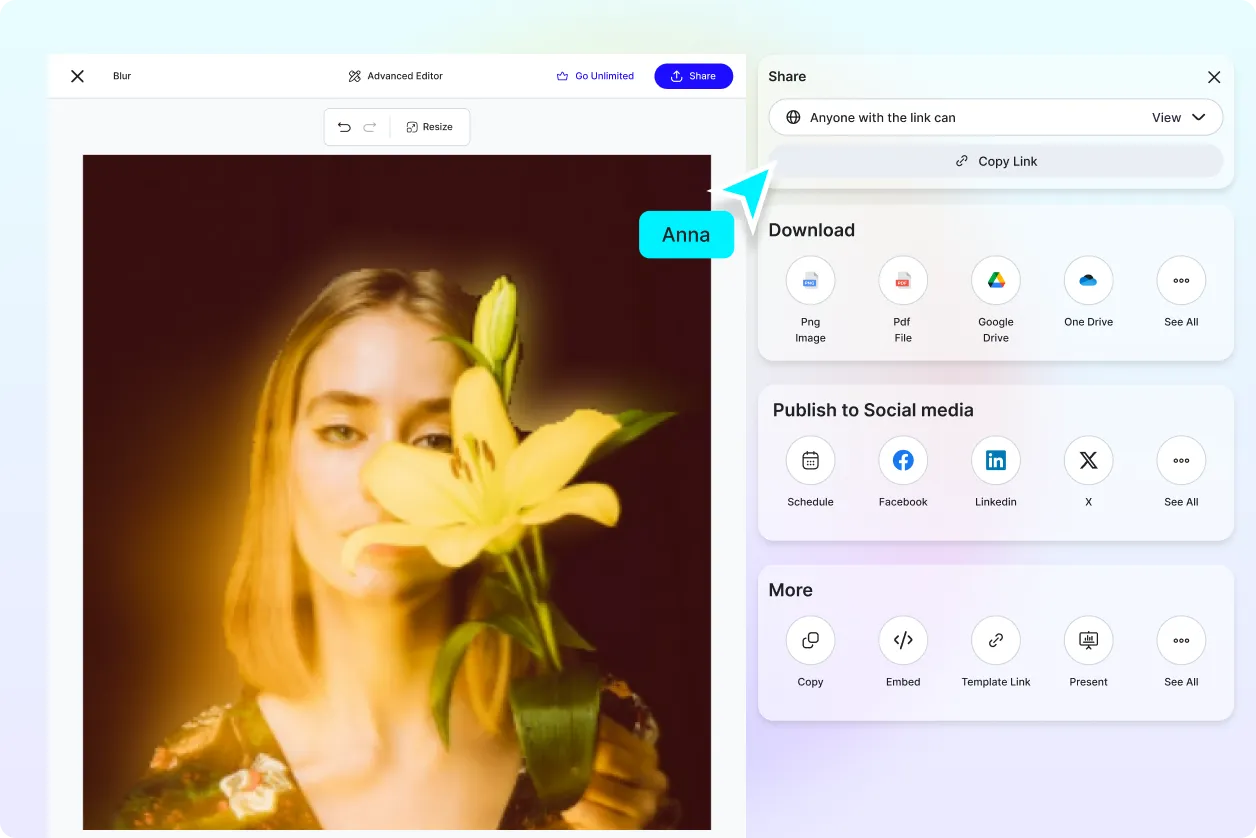Save to One Drive
1256x838 pixels.
(1088, 281)
